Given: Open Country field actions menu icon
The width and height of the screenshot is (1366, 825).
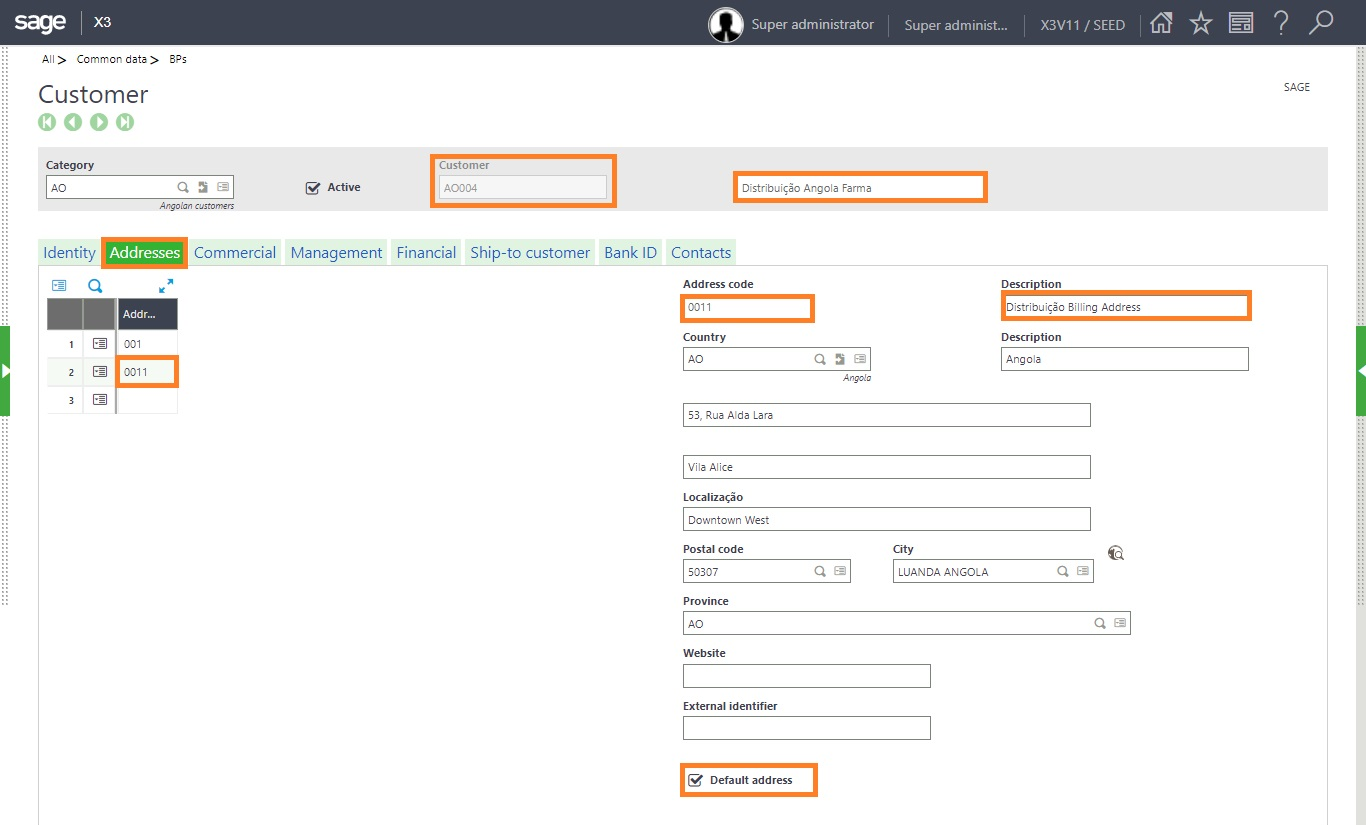Looking at the screenshot, I should [860, 359].
